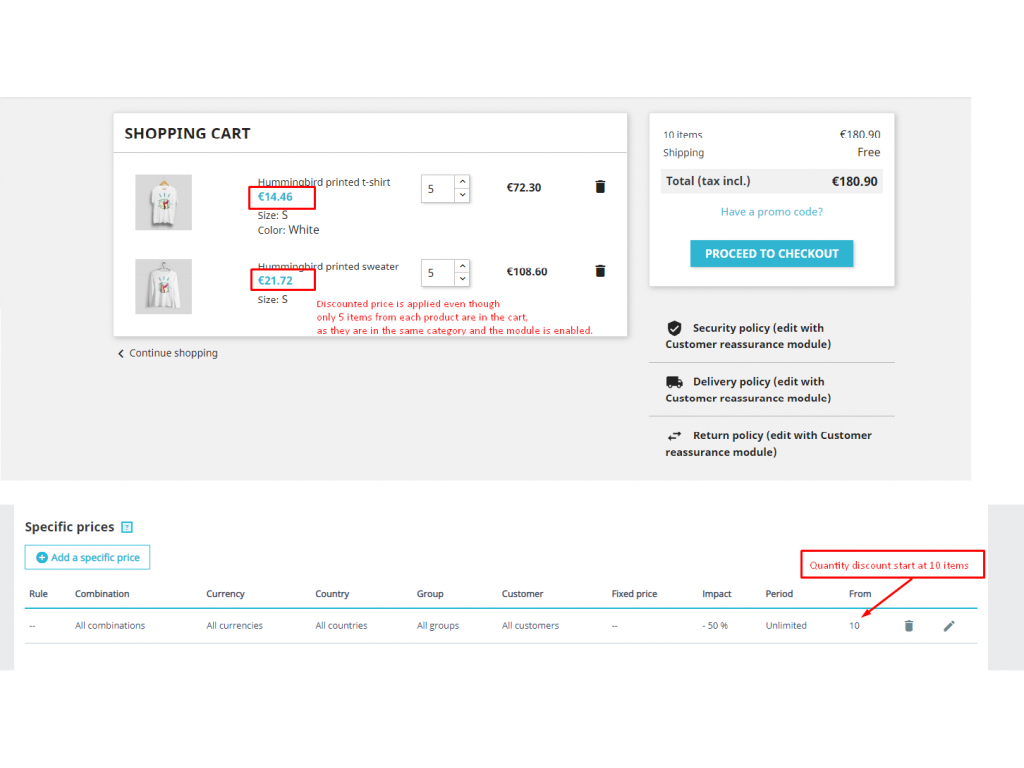
Task: Click the help icon beside Specific prices
Action: (127, 527)
